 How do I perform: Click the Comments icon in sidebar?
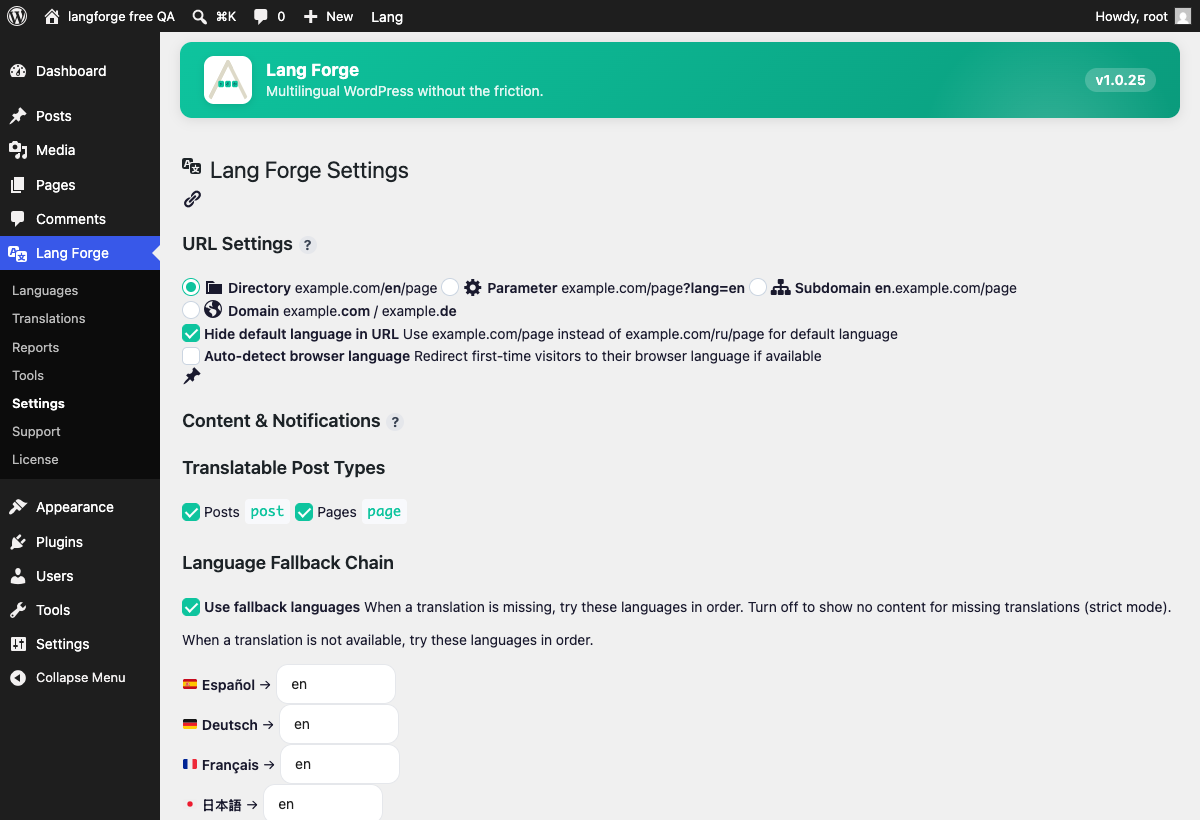tap(18, 219)
